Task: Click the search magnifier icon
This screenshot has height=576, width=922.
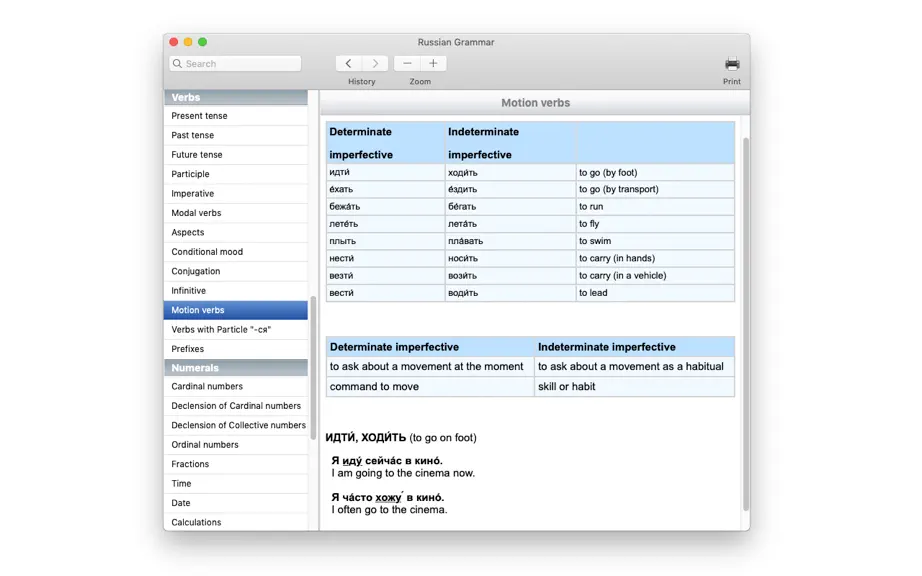Action: point(177,63)
